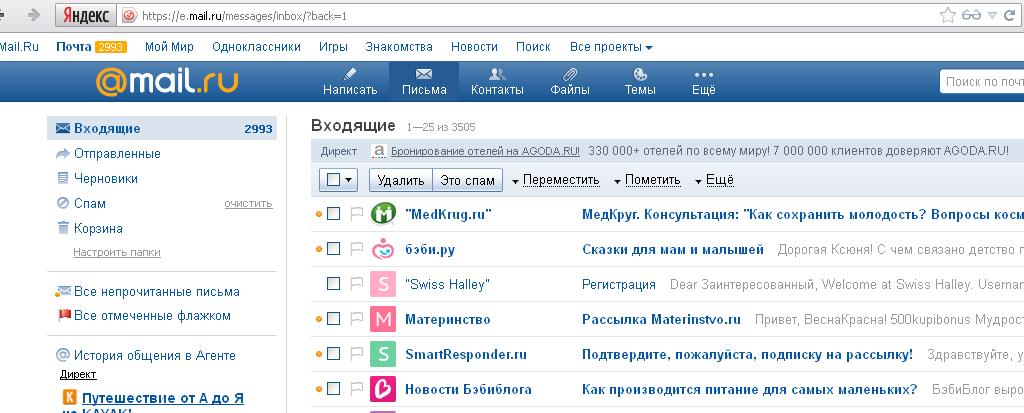This screenshot has height=413, width=1024.
Task: Open Контакты contacts icon
Action: pos(497,74)
